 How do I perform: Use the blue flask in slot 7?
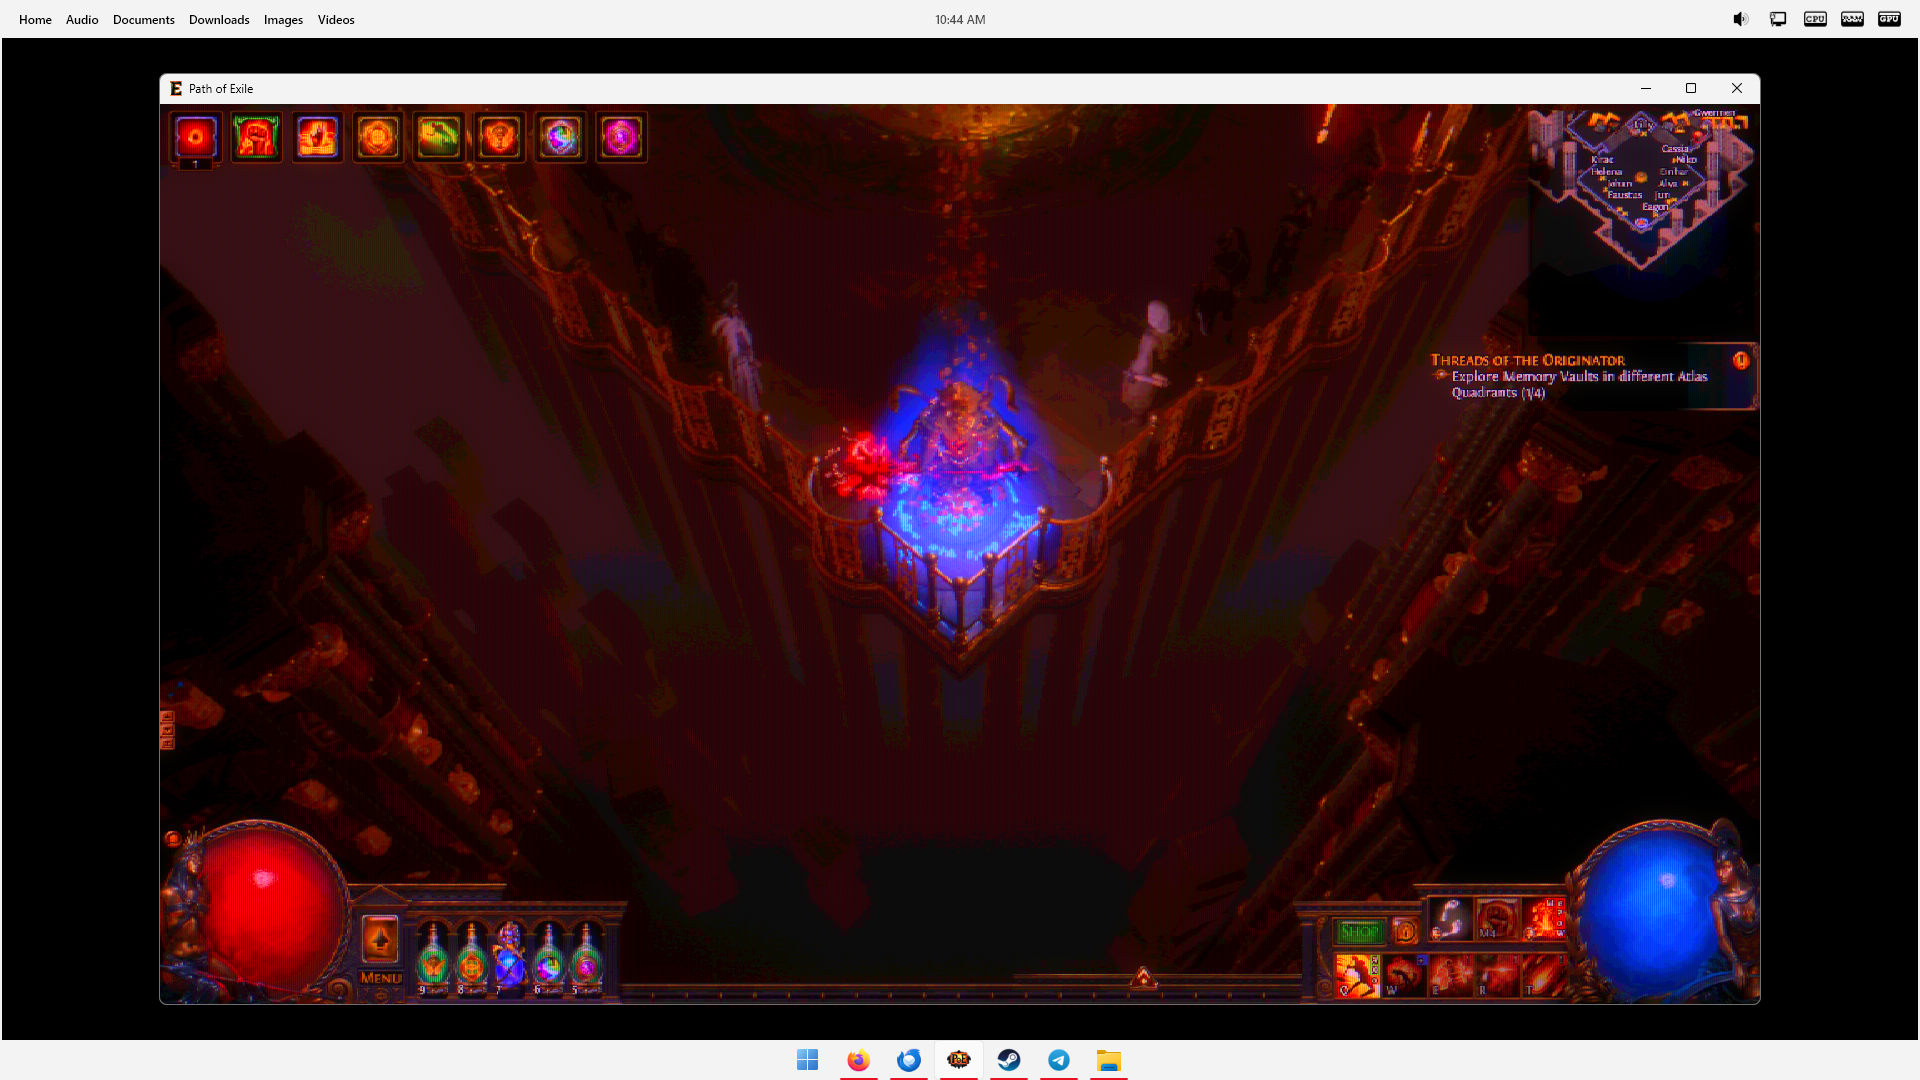click(x=510, y=958)
